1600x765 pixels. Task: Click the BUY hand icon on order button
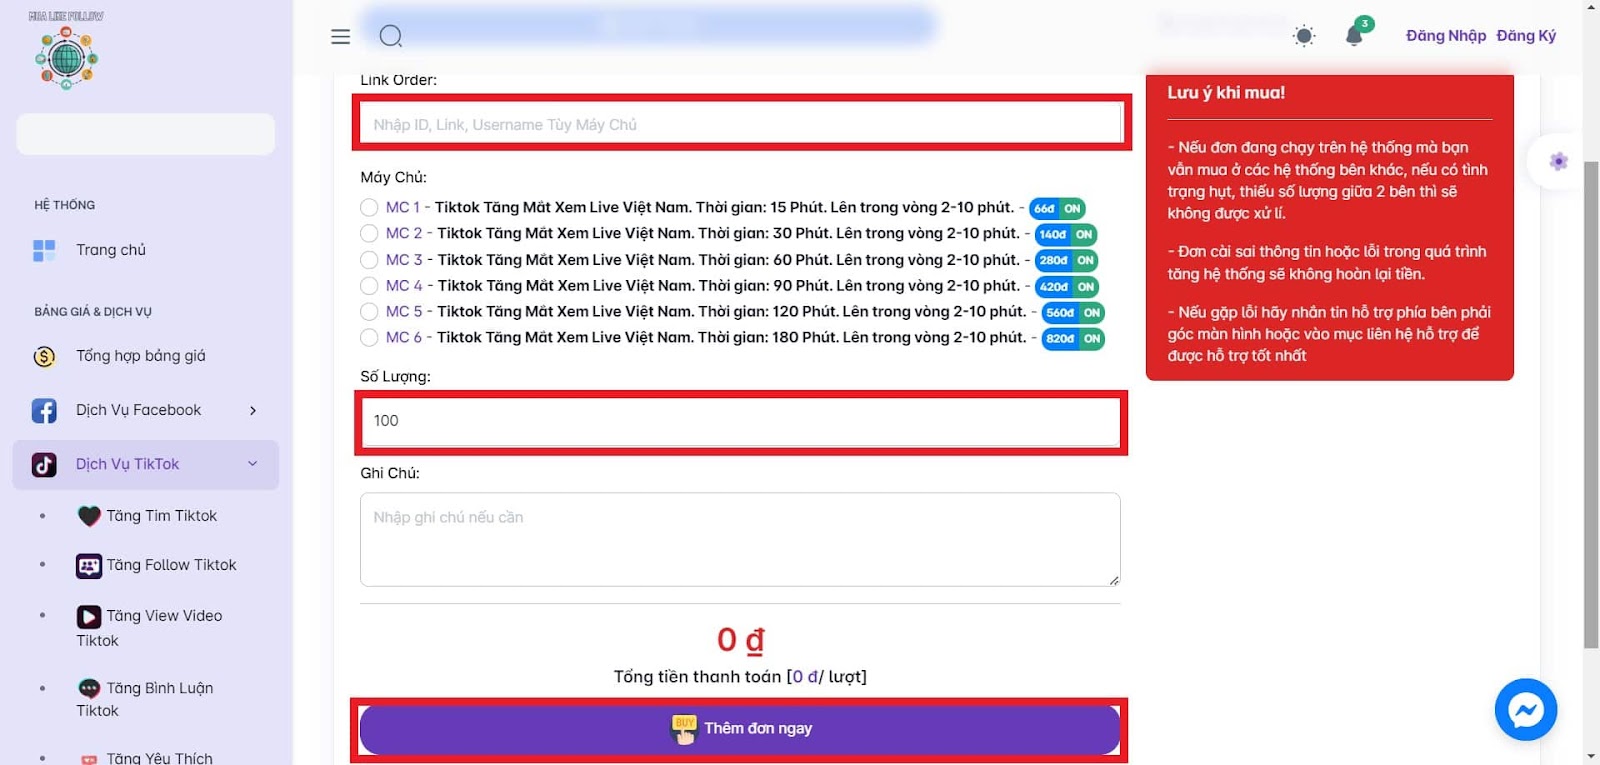point(684,729)
